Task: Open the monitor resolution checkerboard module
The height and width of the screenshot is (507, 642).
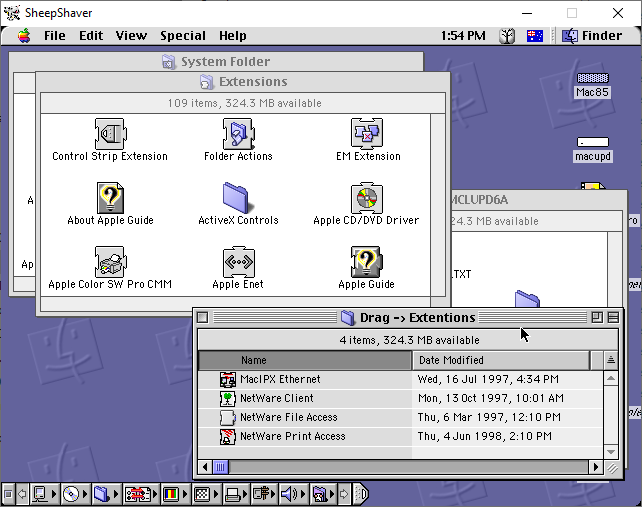Action: (206, 494)
